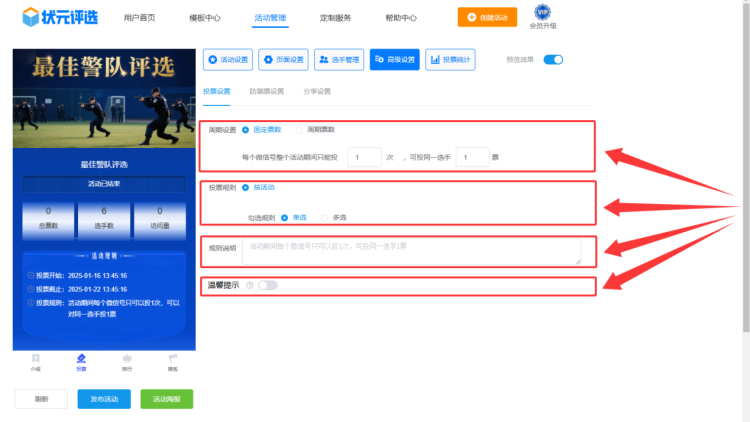Toggle the 预览效果 switch
Viewport: 750px width, 422px height.
[553, 60]
